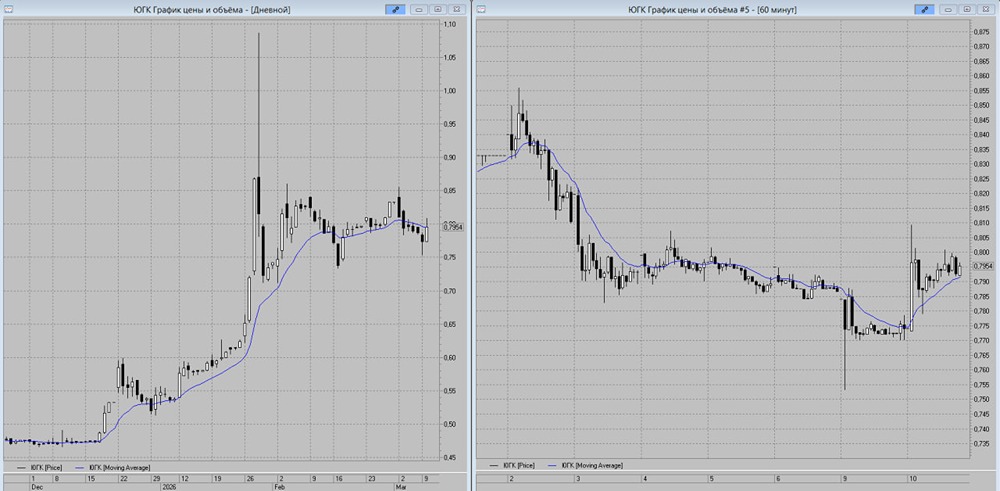Click the Feb month label on time axis
The height and width of the screenshot is (491, 1000).
tap(279, 487)
